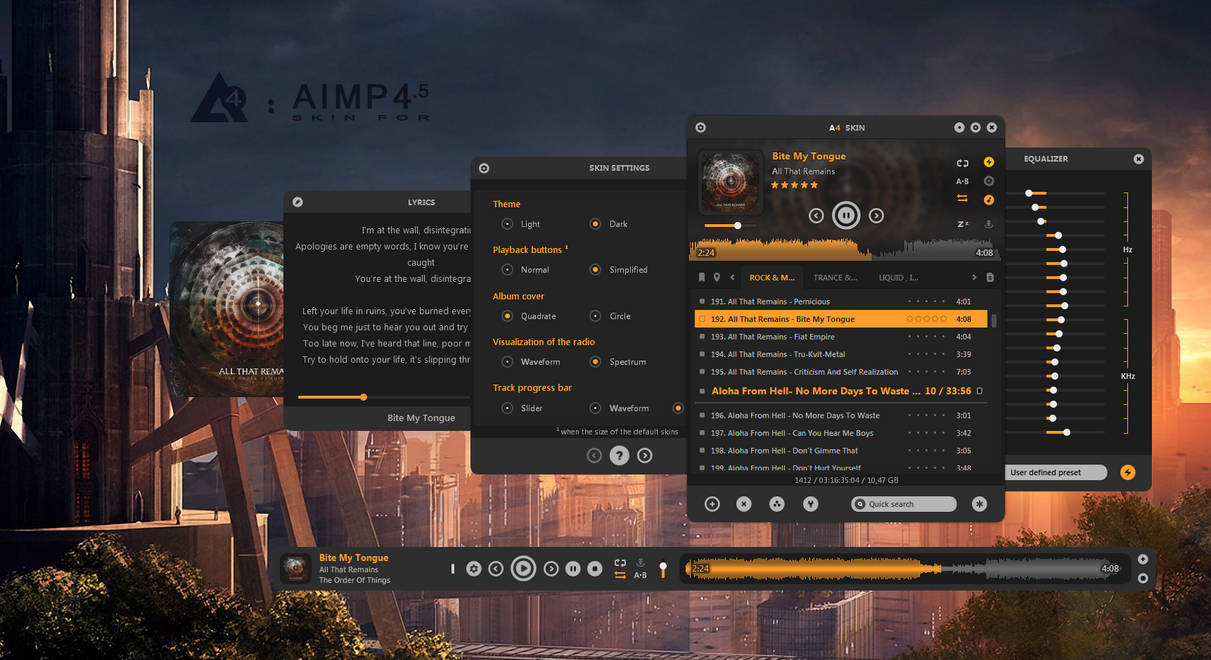Click the bookmark icon above the playlist
Screen dimensions: 1211x660
tap(702, 277)
